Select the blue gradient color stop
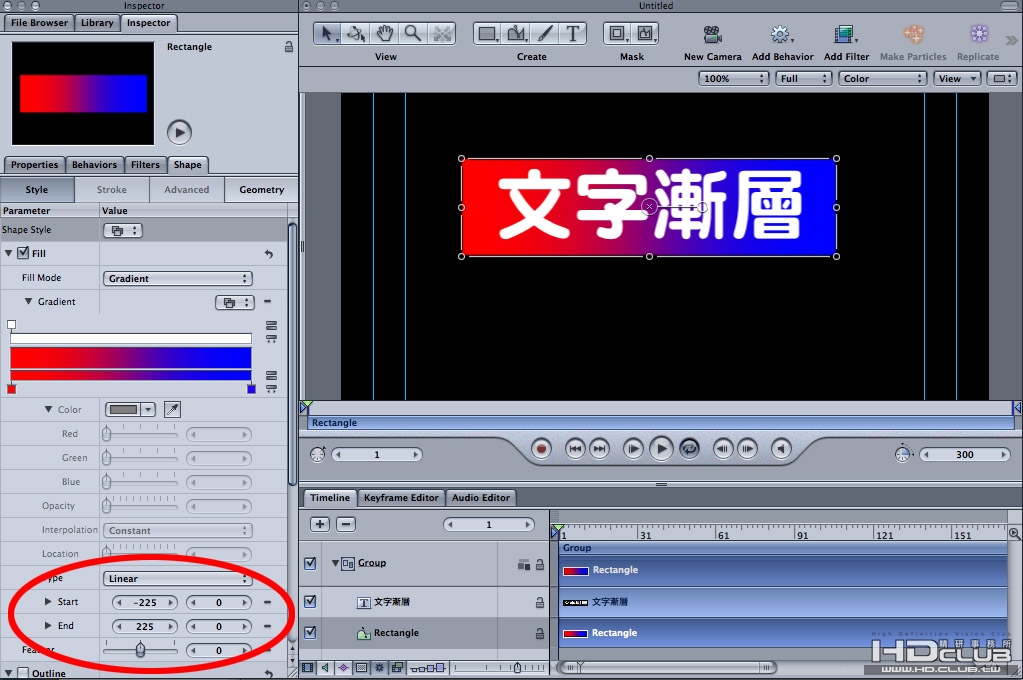The image size is (1023, 680). 251,389
